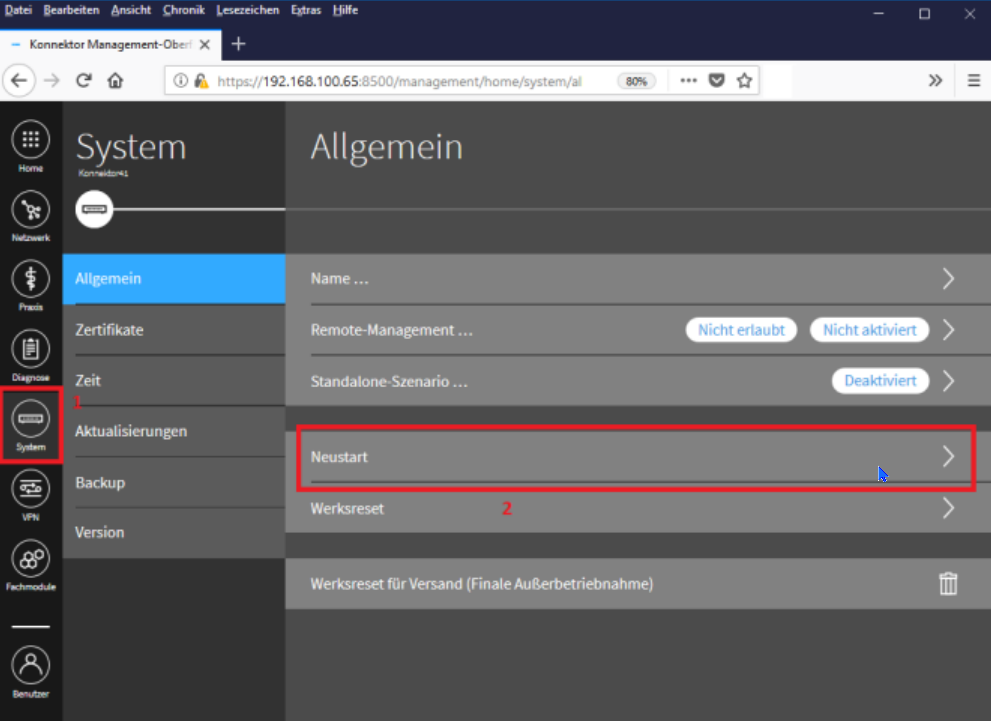Expand the Werksreset row chevron
This screenshot has height=721, width=991.
[x=948, y=508]
